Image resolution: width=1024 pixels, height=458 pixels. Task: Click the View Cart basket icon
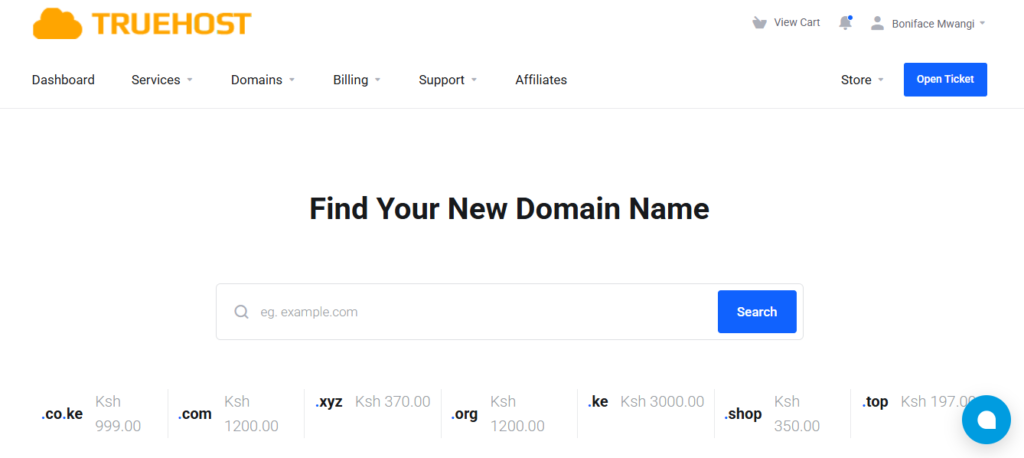click(760, 23)
